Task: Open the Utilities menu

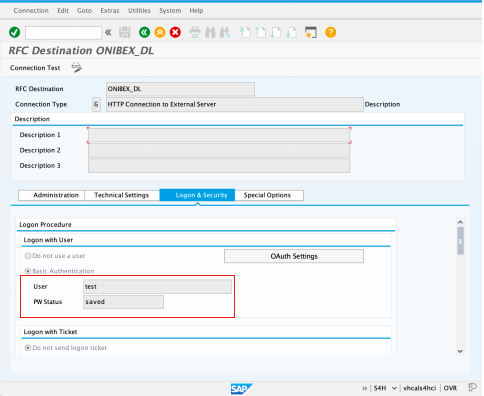Action: point(139,11)
